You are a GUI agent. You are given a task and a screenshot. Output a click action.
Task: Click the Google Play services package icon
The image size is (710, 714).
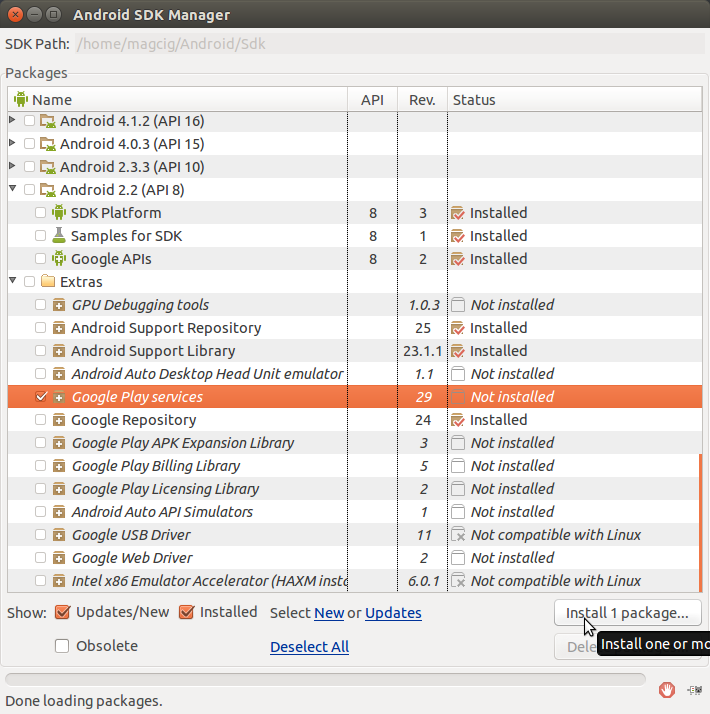(59, 397)
